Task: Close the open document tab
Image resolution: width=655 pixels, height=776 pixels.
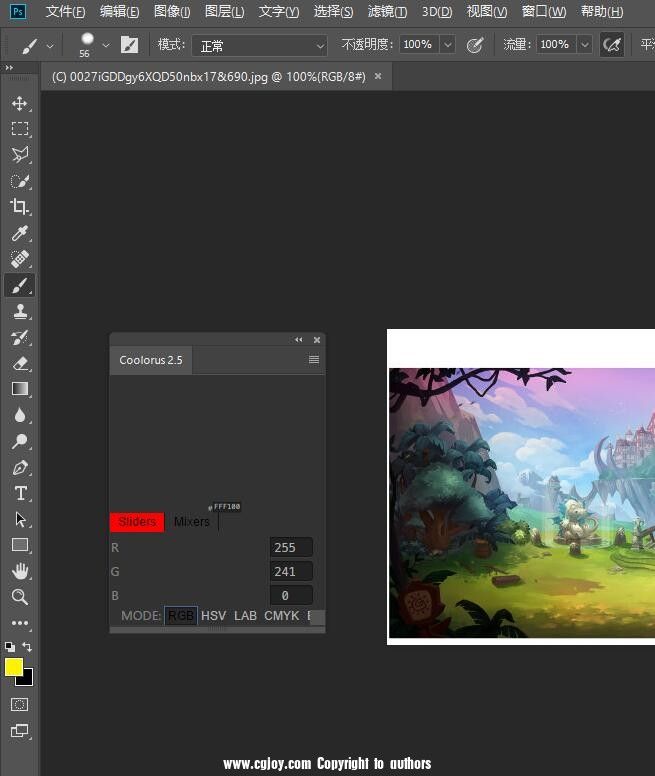Action: point(378,76)
